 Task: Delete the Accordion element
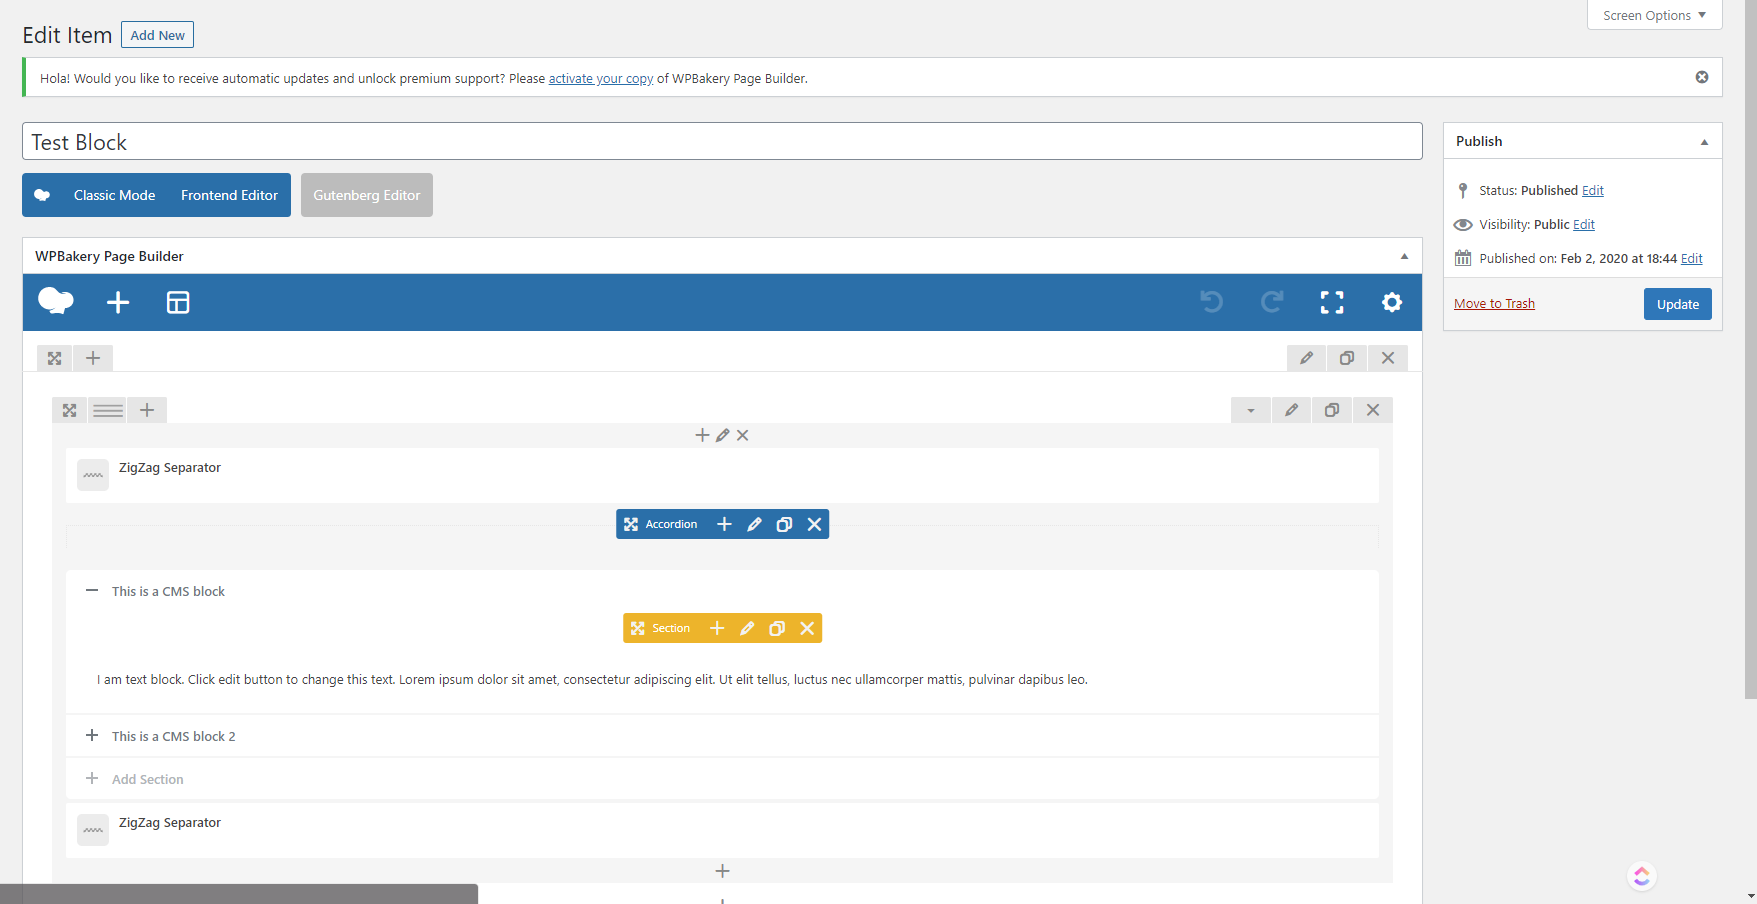[x=814, y=524]
